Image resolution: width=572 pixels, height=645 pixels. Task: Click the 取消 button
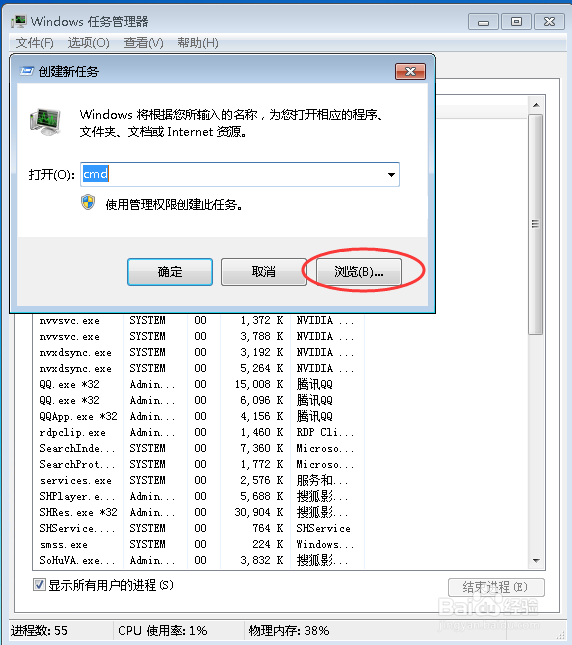(264, 272)
